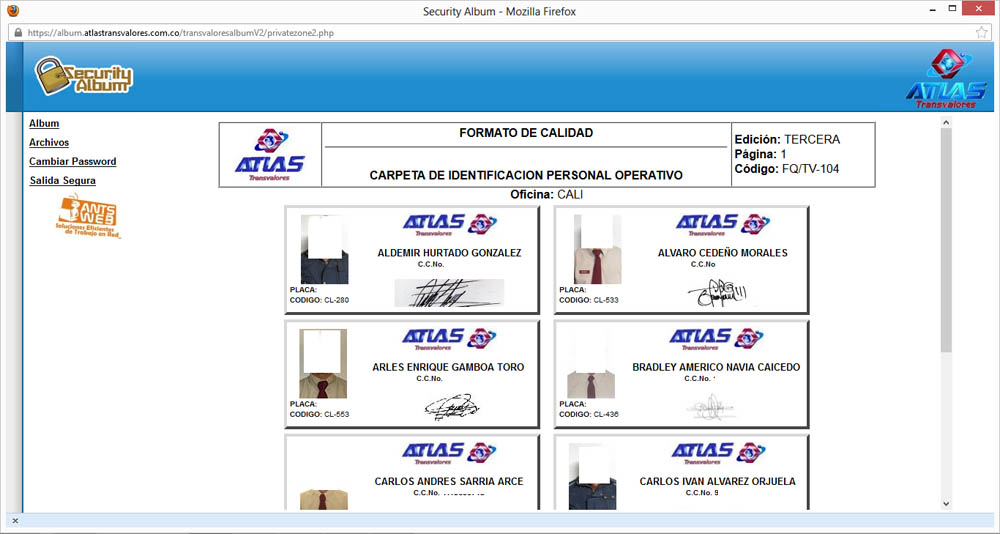The height and width of the screenshot is (534, 1000).
Task: Click the name BRADLEY AMERICO NAVIA CAICEDO
Action: [x=716, y=367]
